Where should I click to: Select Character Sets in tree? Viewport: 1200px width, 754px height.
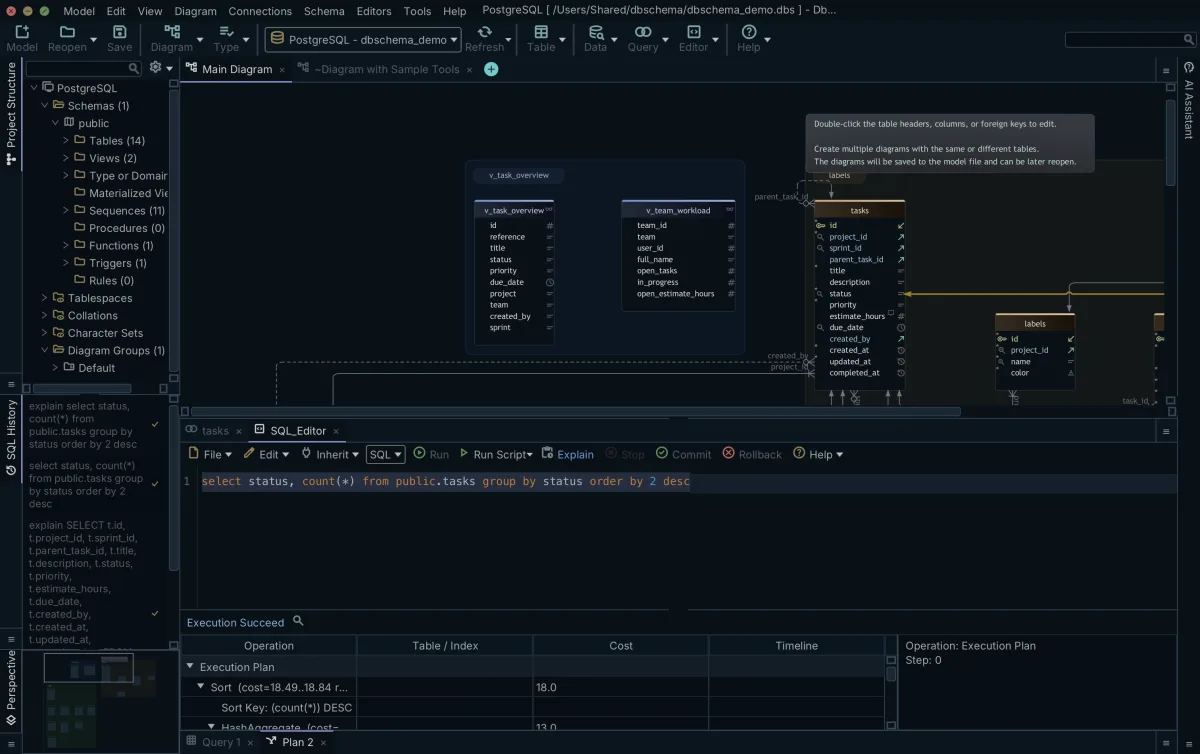[105, 333]
